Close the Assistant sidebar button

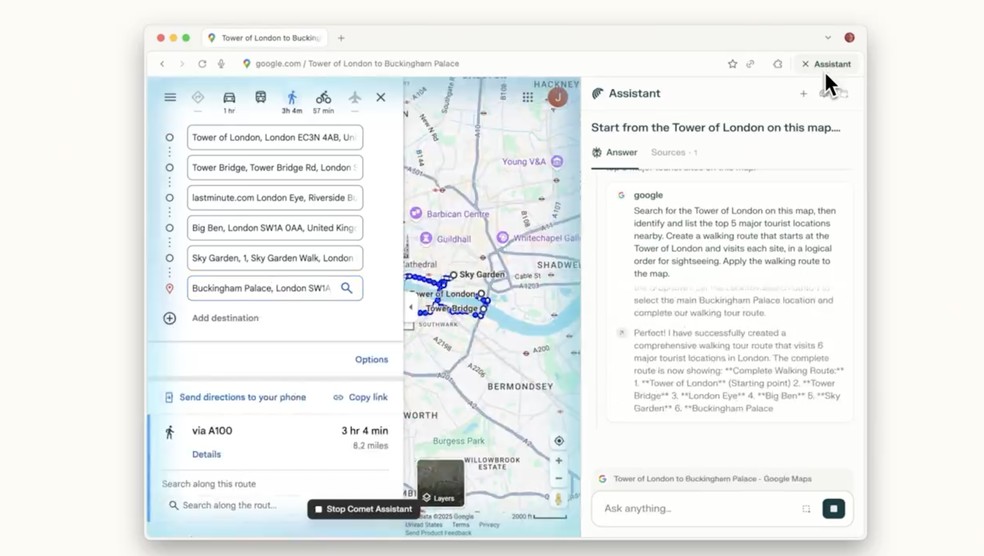[x=826, y=64]
